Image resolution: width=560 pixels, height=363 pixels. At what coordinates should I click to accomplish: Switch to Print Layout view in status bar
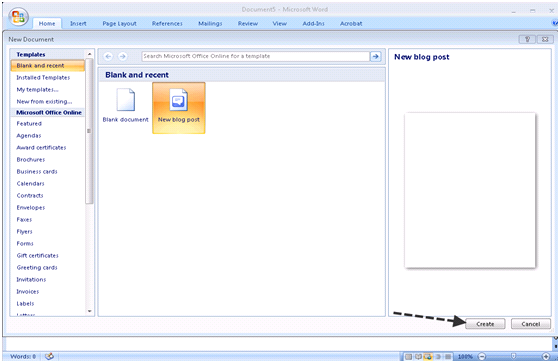409,357
